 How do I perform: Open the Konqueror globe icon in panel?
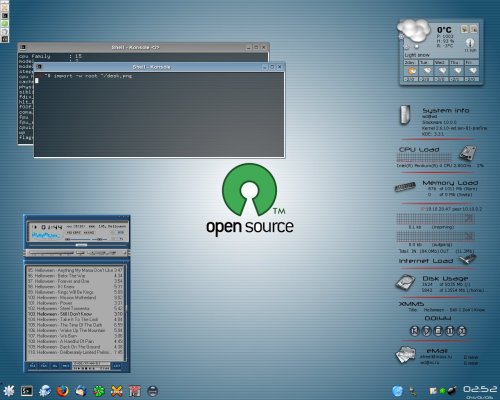[x=45, y=391]
